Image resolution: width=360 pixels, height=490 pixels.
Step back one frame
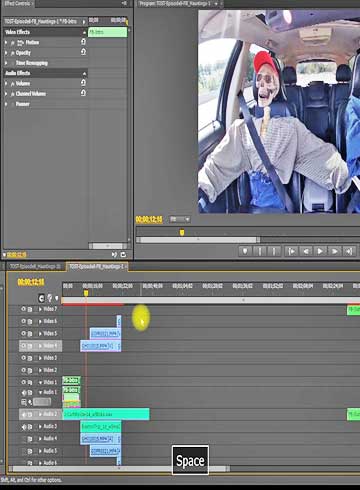coord(306,251)
